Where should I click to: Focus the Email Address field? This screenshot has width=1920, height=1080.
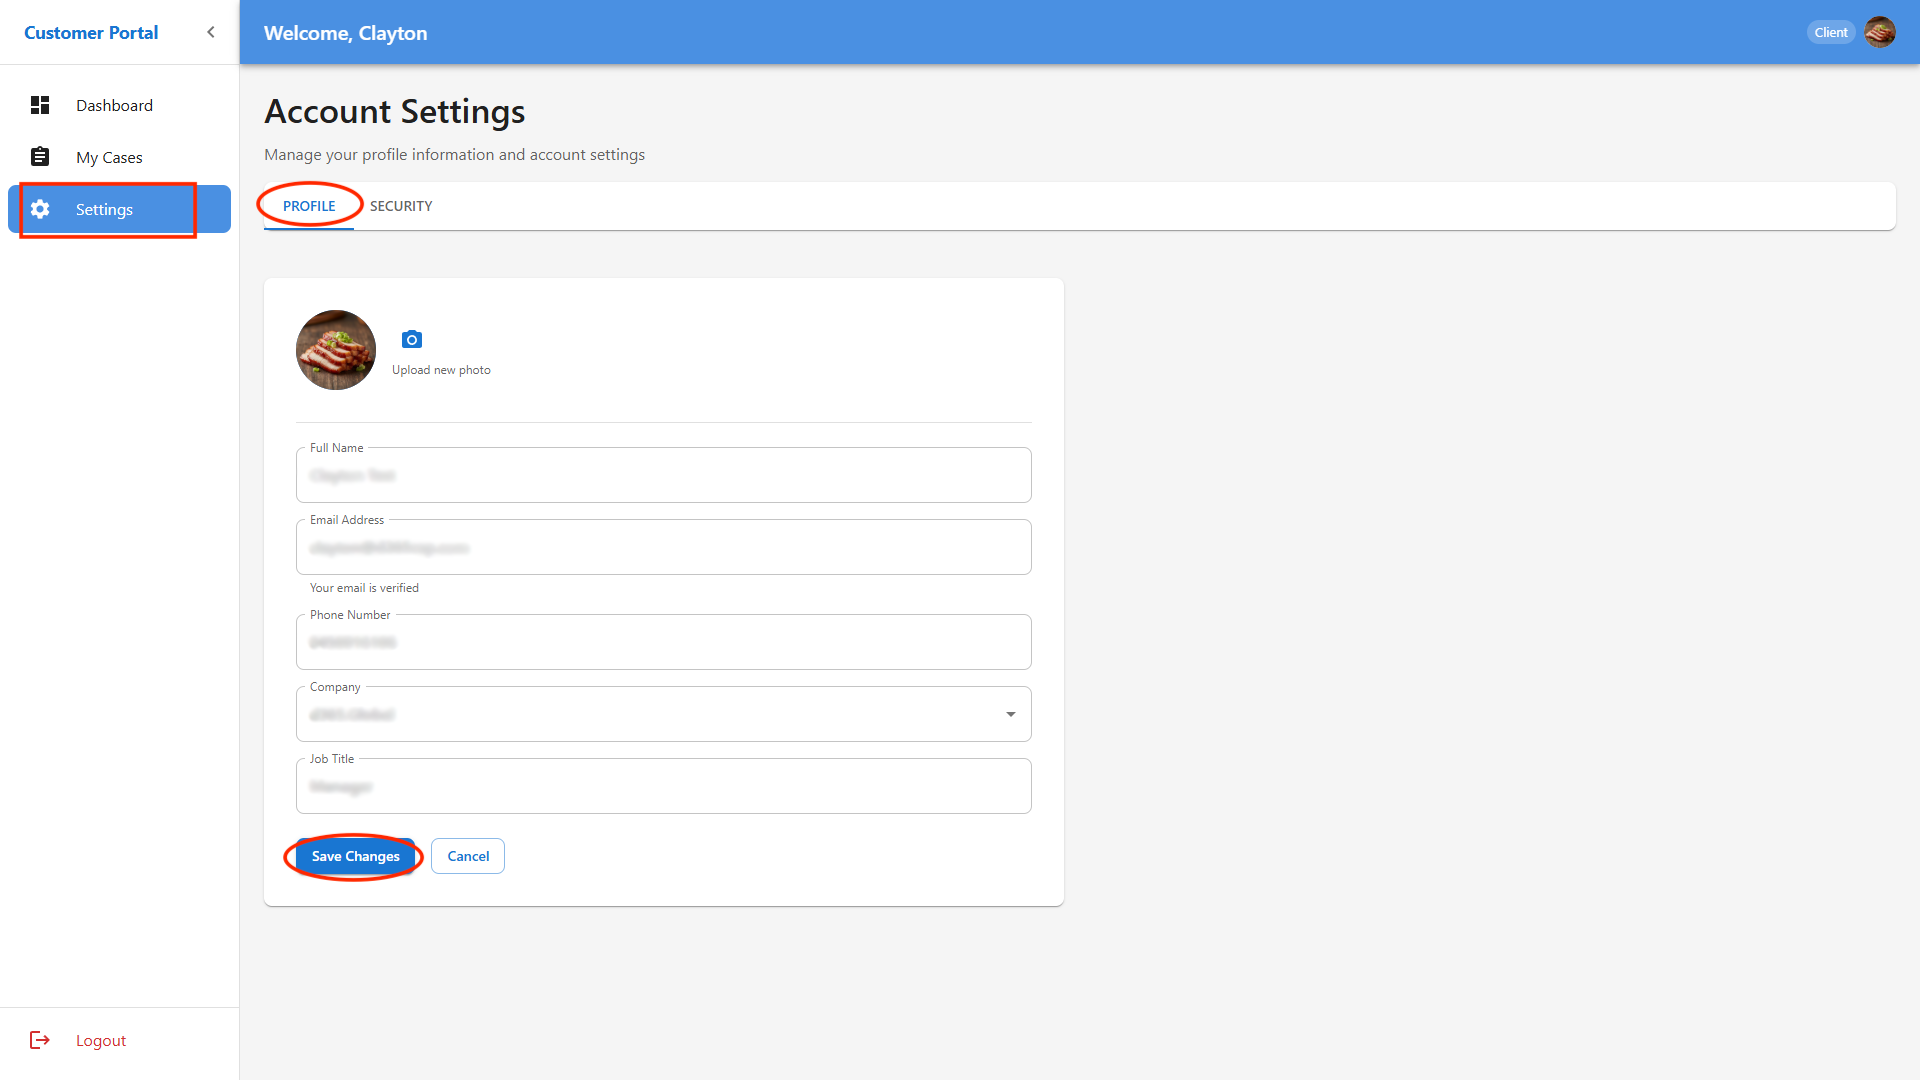pyautogui.click(x=663, y=548)
